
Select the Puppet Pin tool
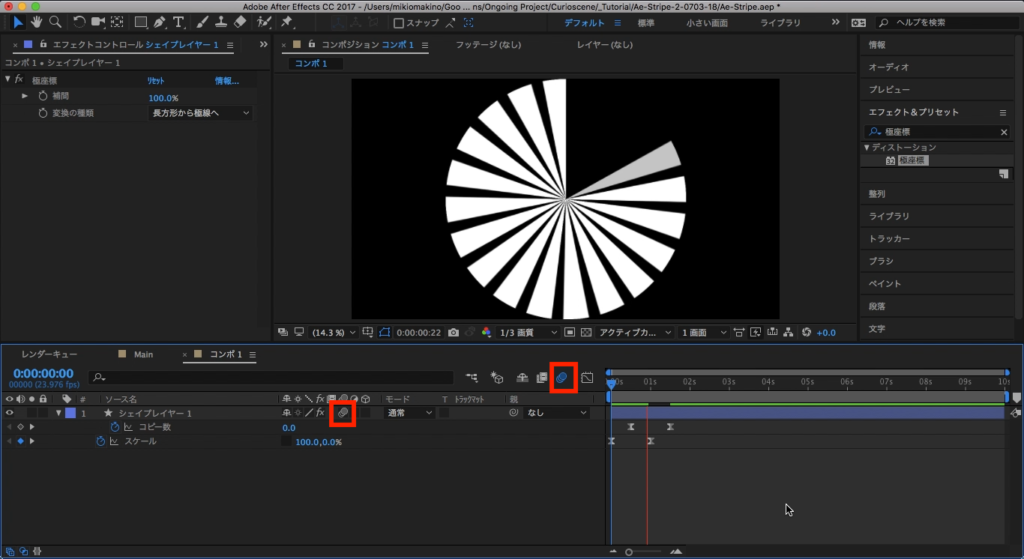(x=287, y=22)
